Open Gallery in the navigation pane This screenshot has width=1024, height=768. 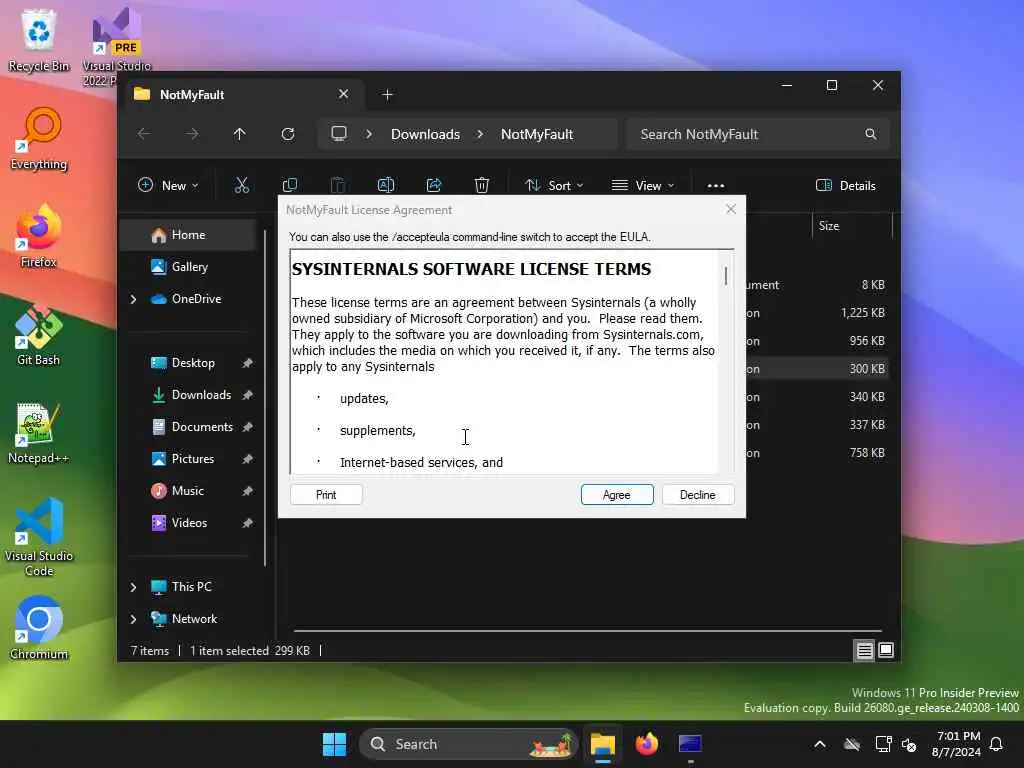(x=189, y=266)
